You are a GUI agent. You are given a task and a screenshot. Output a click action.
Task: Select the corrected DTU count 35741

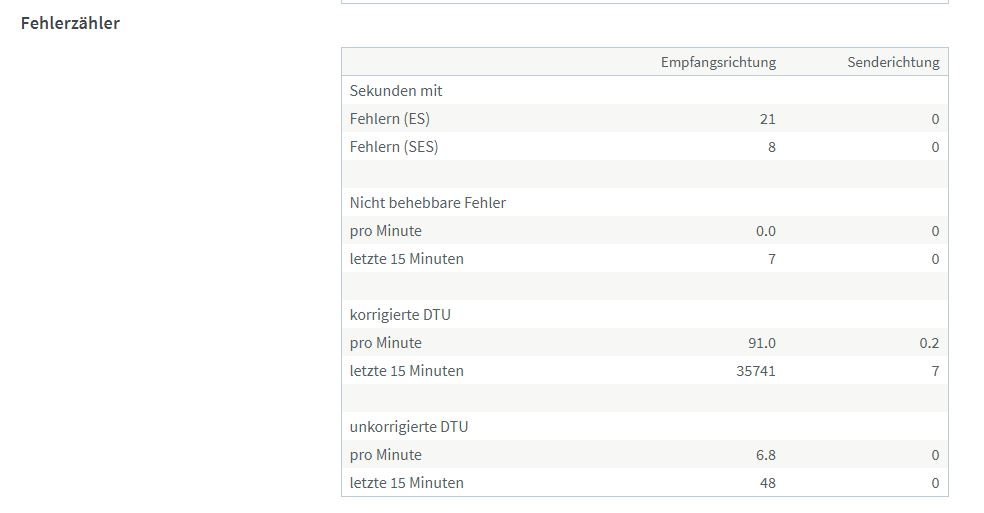(x=756, y=371)
